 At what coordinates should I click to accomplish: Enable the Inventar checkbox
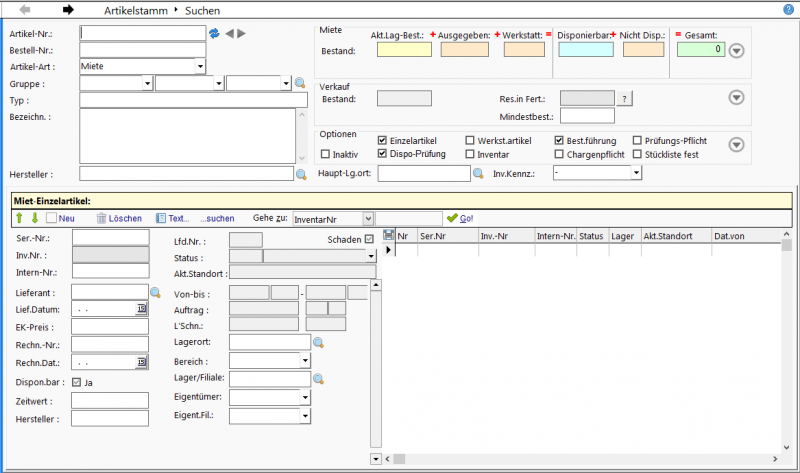[470, 154]
